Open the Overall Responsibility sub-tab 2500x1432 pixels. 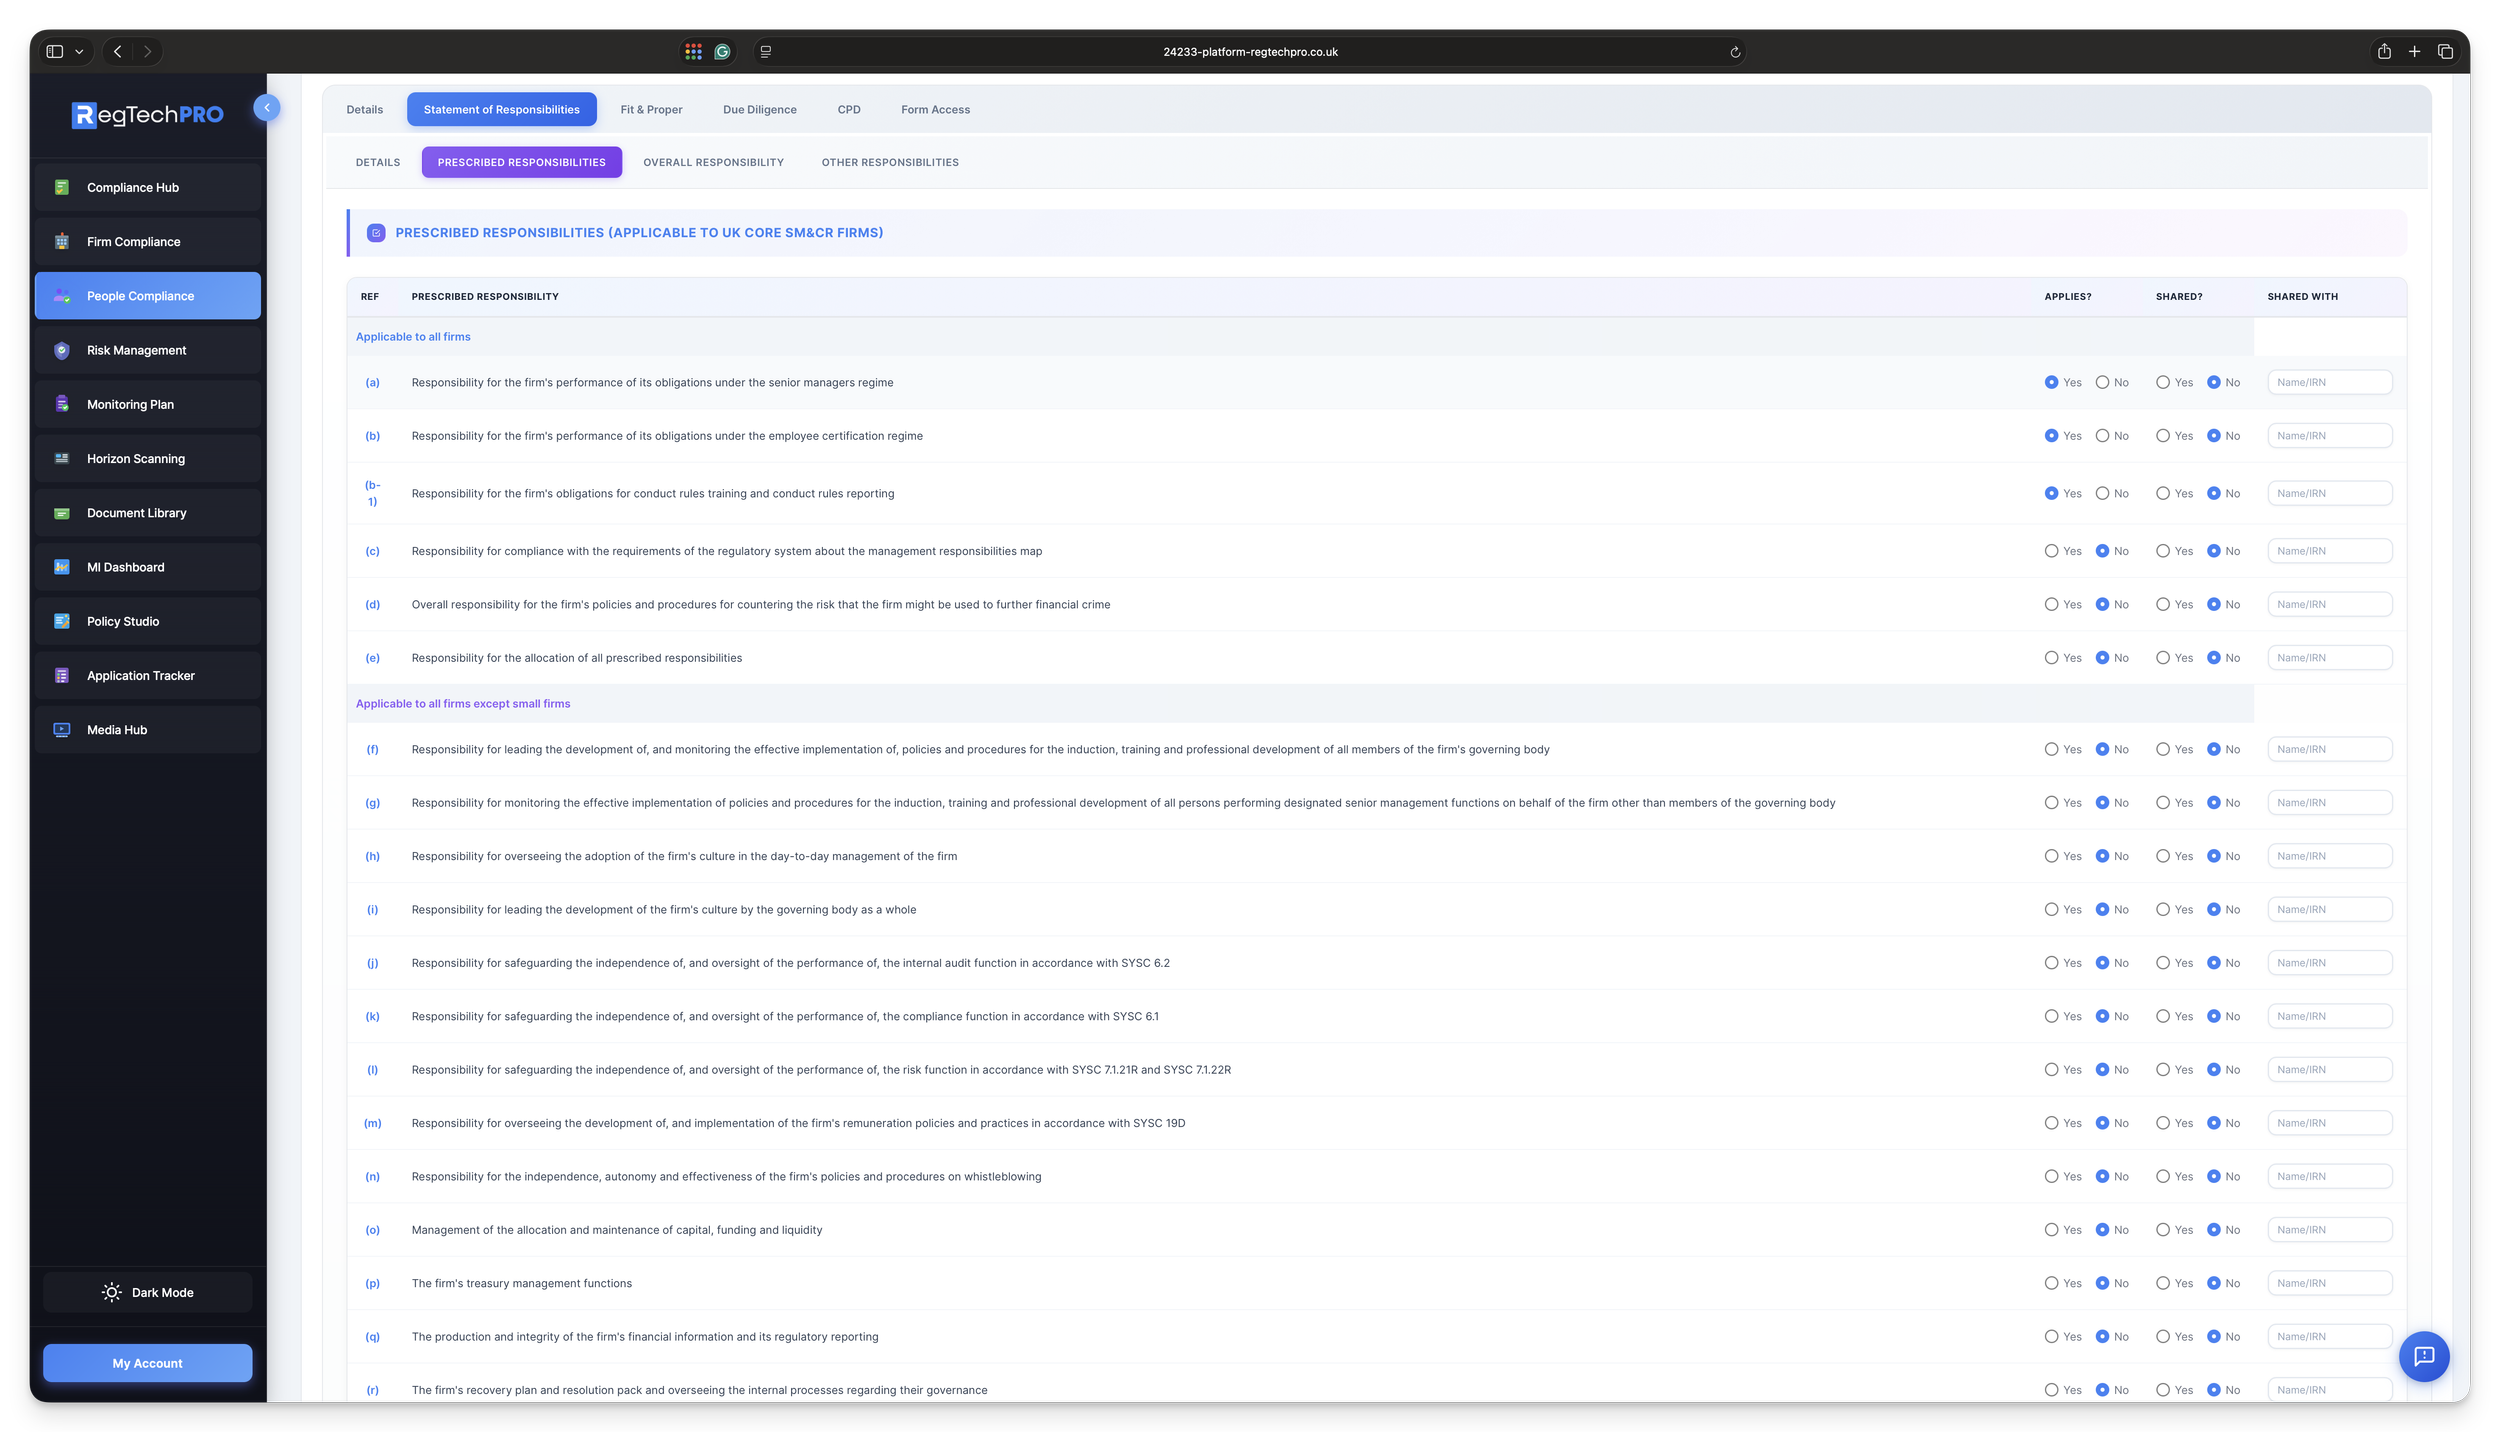click(x=713, y=162)
